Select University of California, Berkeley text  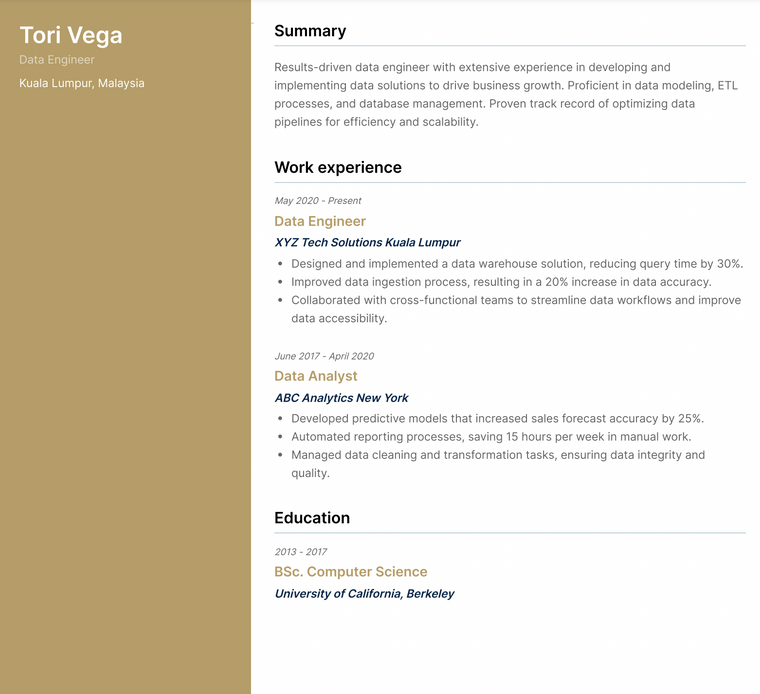pyautogui.click(x=364, y=594)
